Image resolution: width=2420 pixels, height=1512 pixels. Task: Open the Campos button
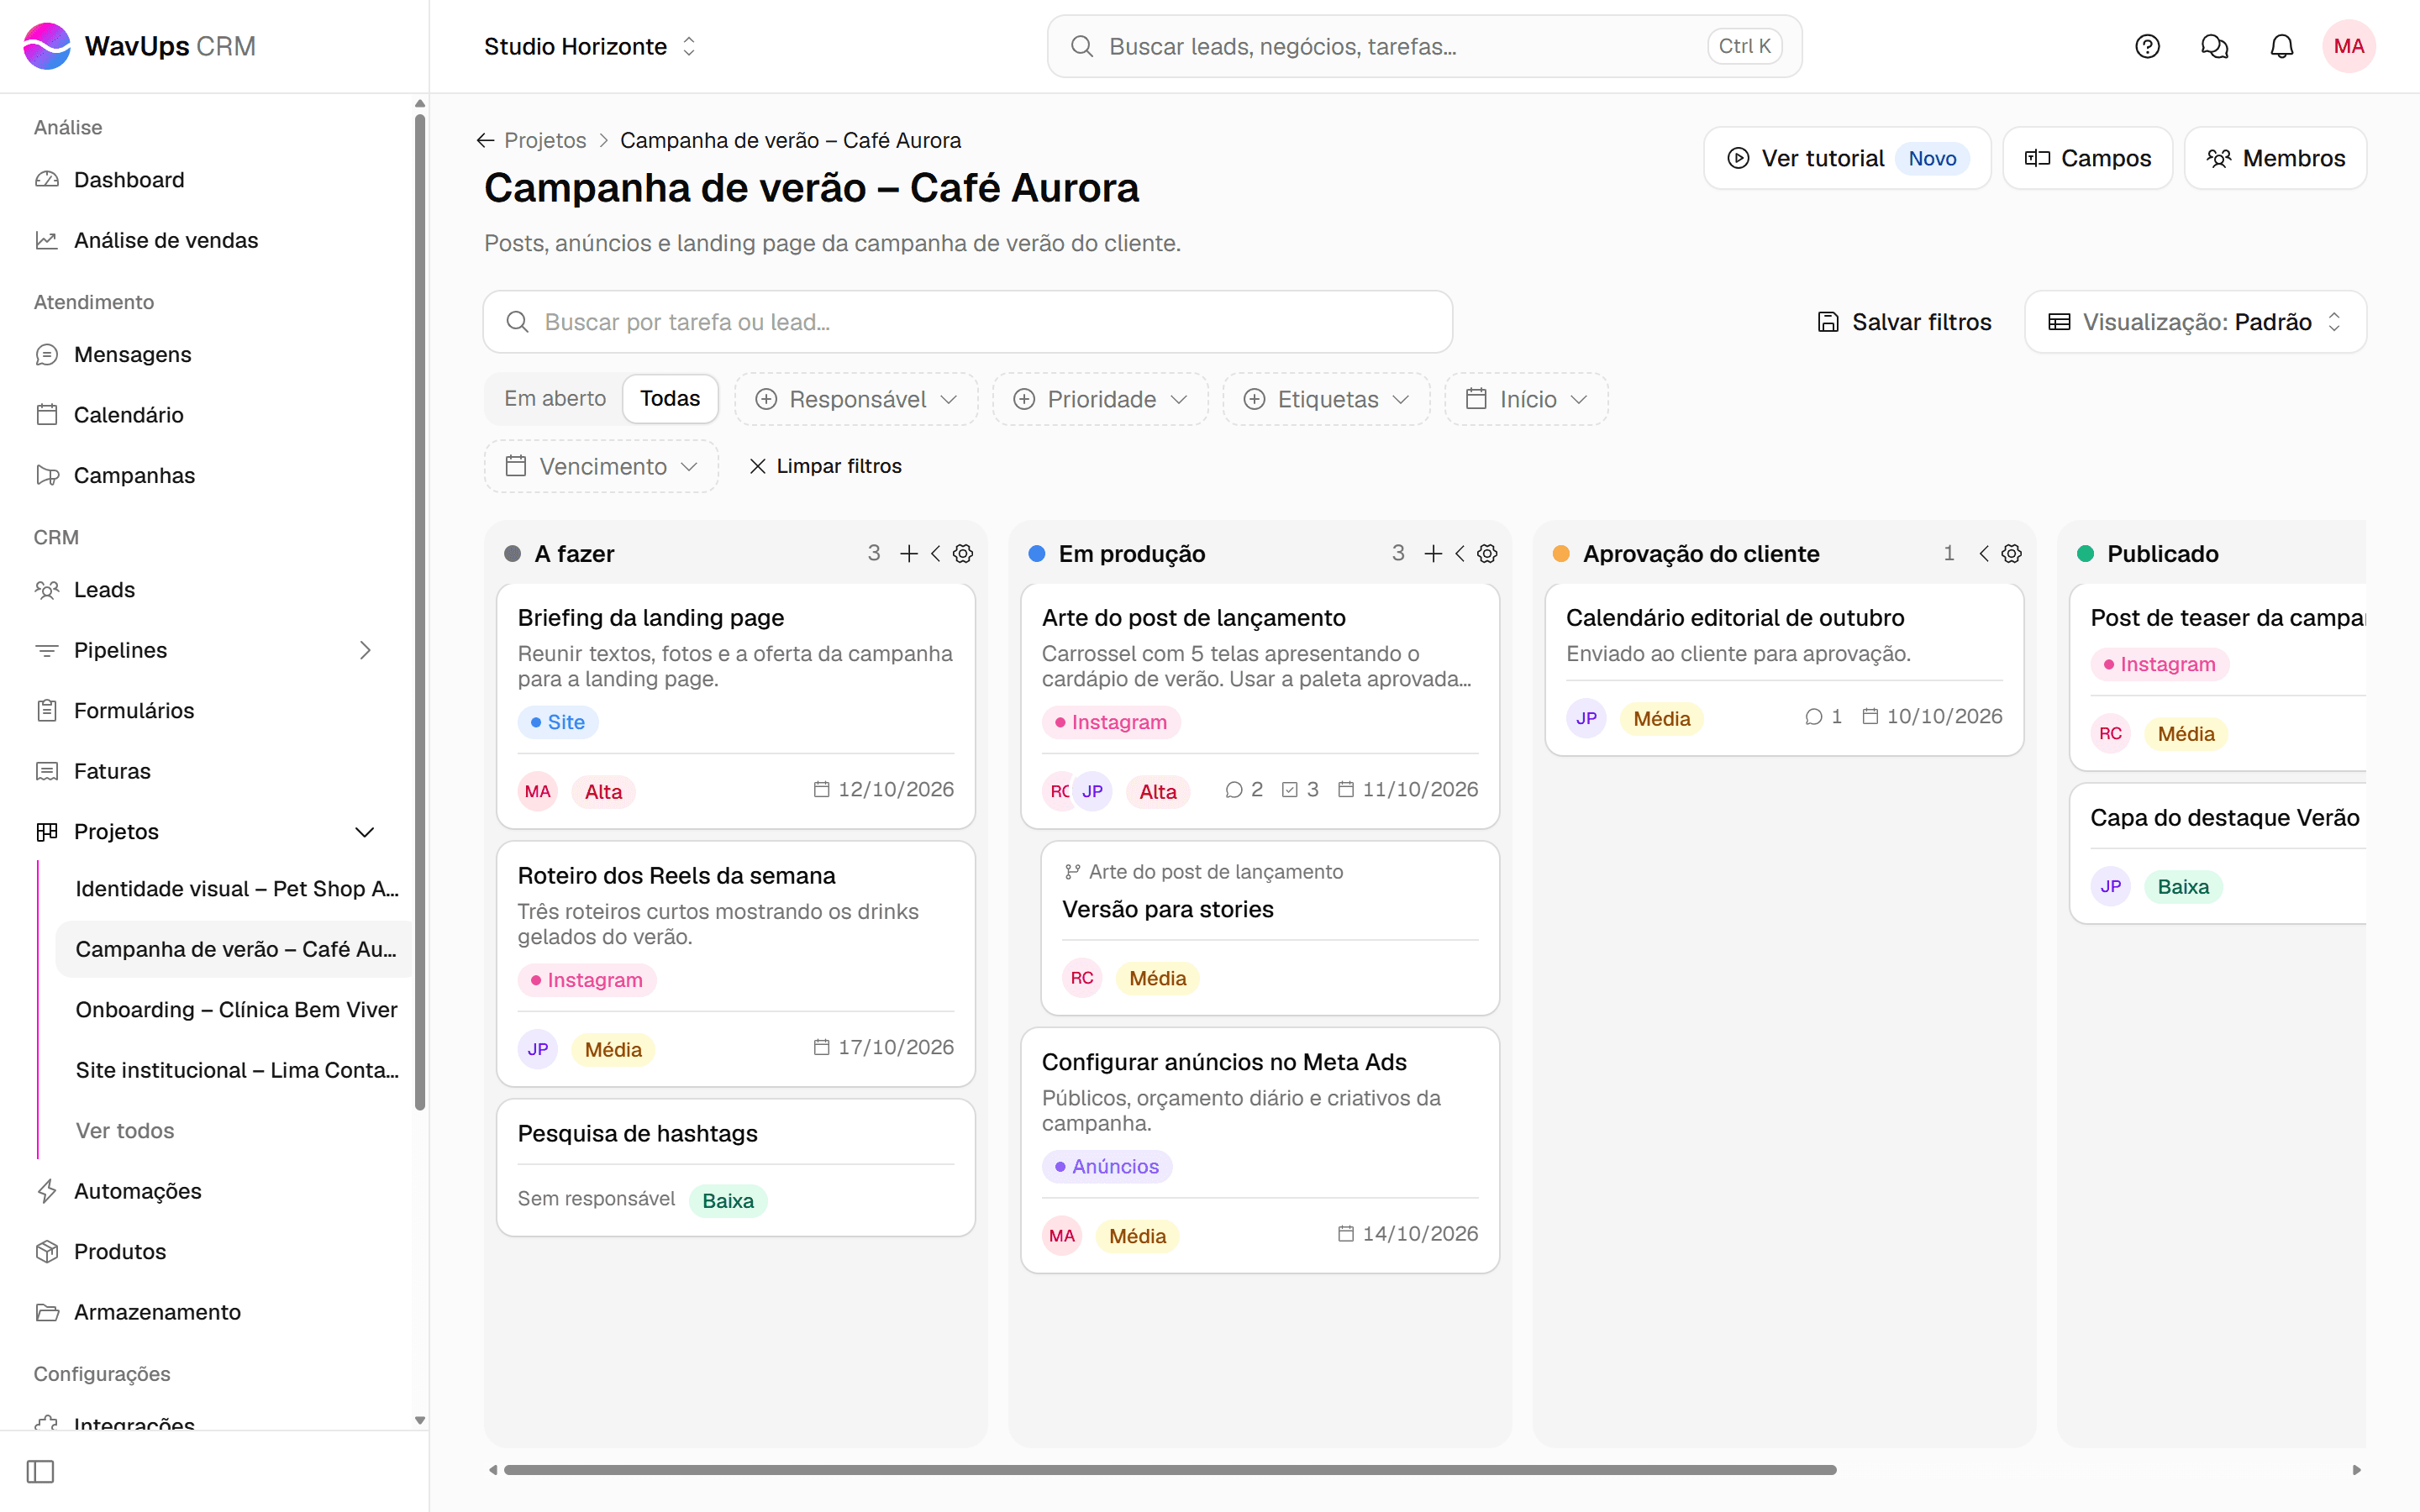coord(2087,158)
